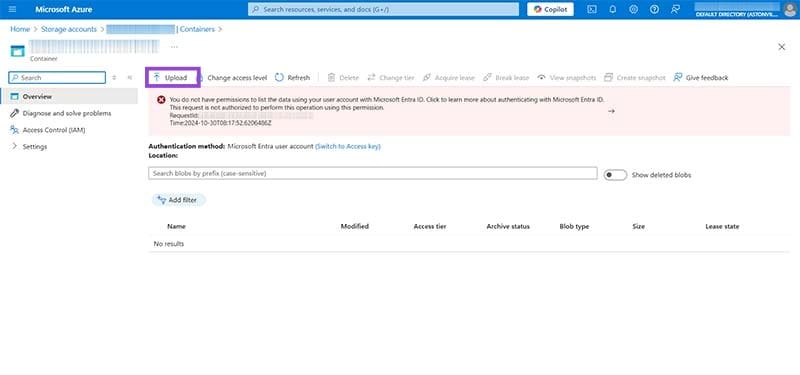Open the container's more options ellipsis
The height and width of the screenshot is (375, 800).
pyautogui.click(x=174, y=47)
